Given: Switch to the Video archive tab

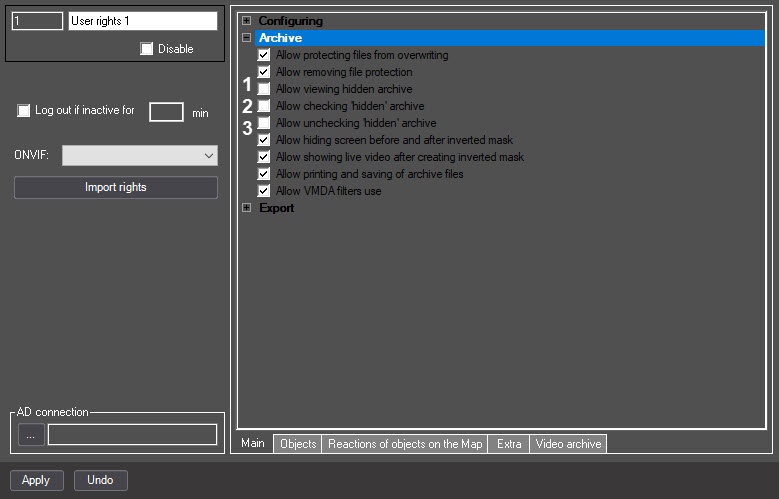Looking at the screenshot, I should click(x=568, y=444).
